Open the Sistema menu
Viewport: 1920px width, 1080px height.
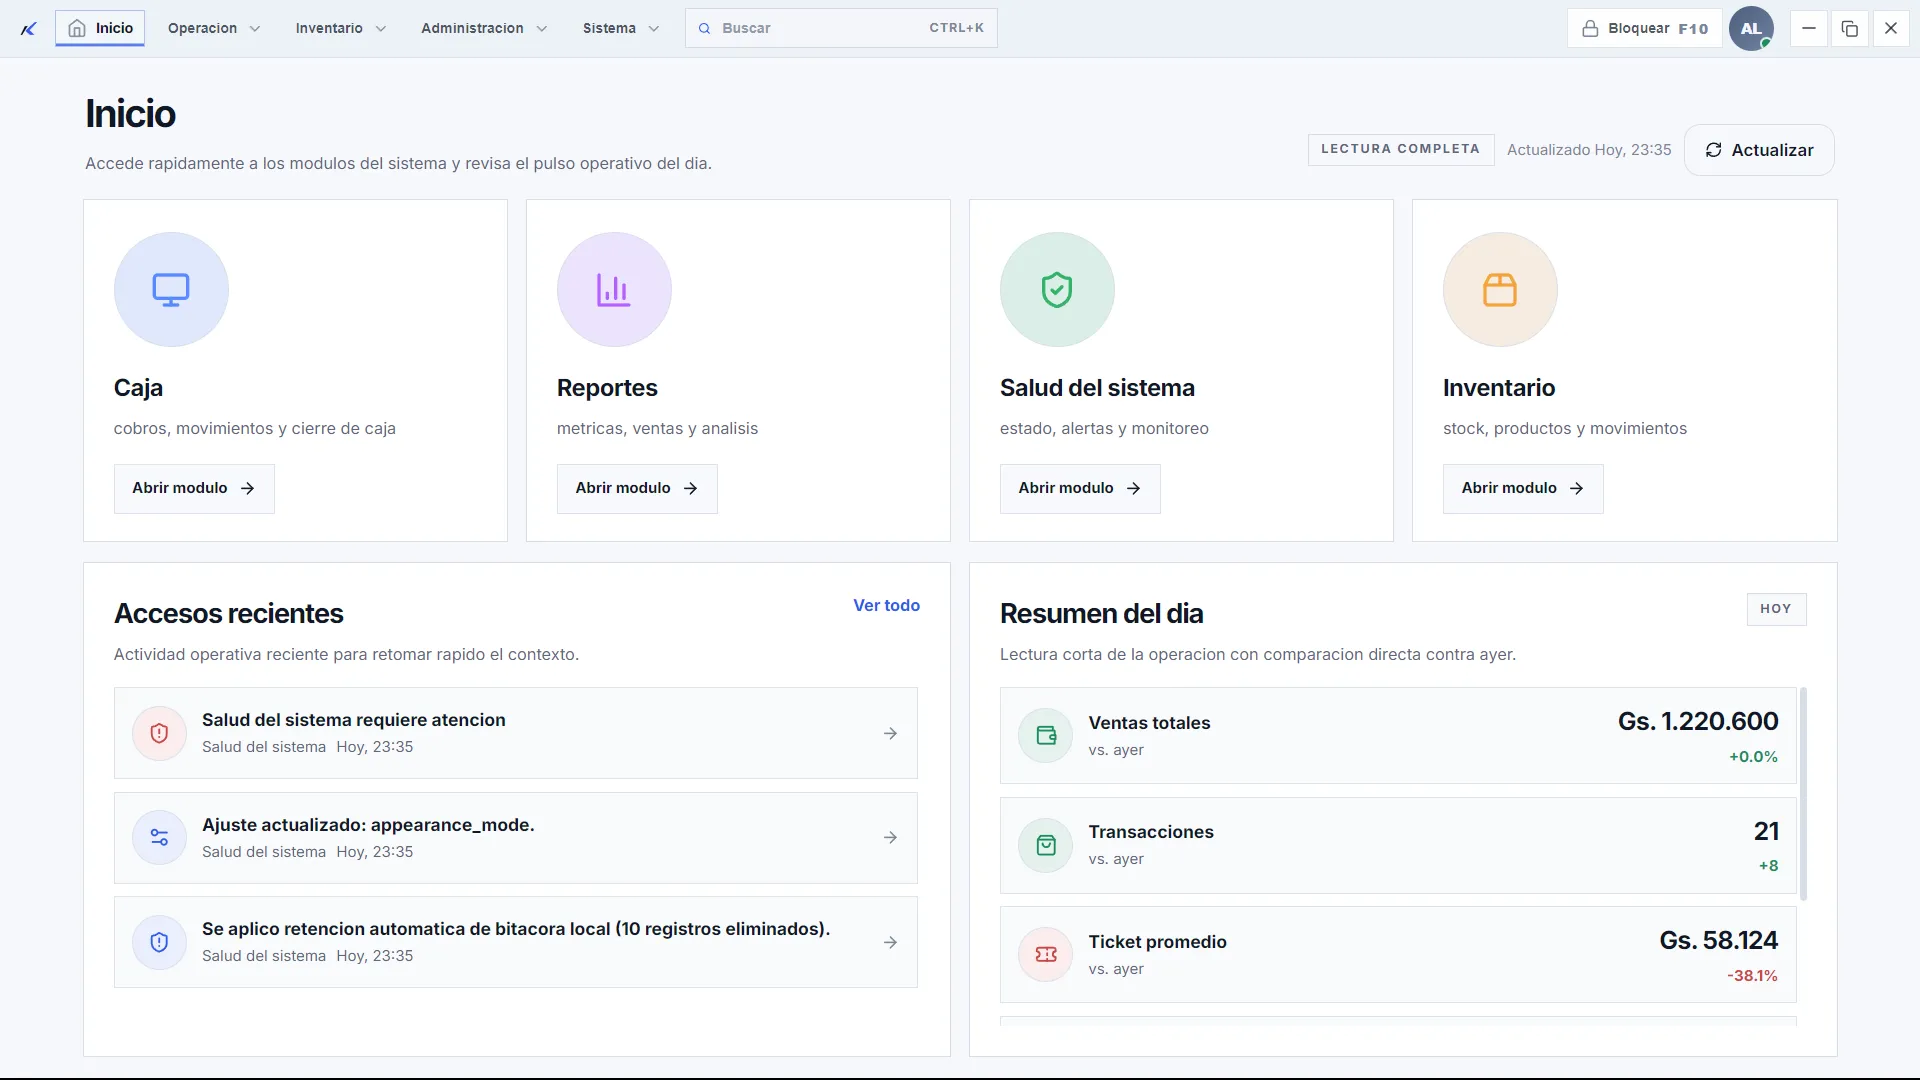click(x=621, y=28)
